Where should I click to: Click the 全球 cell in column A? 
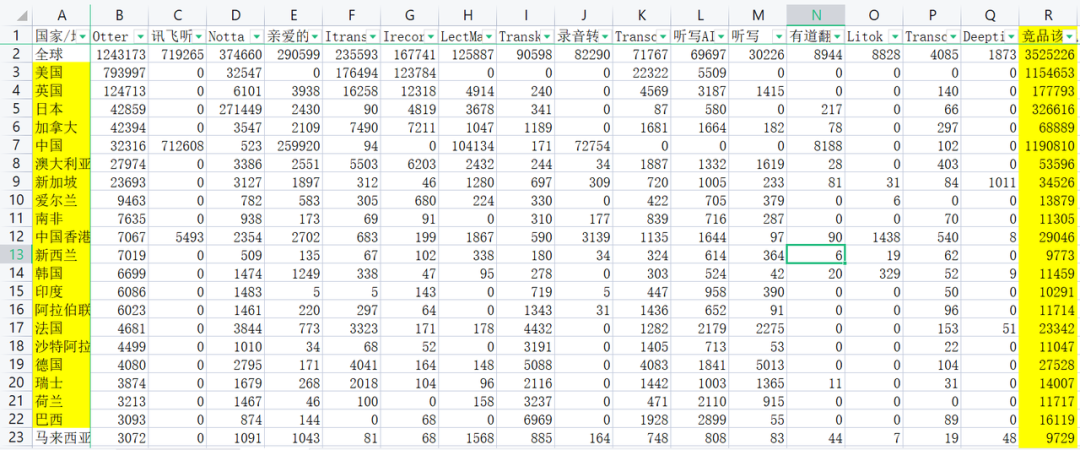61,54
